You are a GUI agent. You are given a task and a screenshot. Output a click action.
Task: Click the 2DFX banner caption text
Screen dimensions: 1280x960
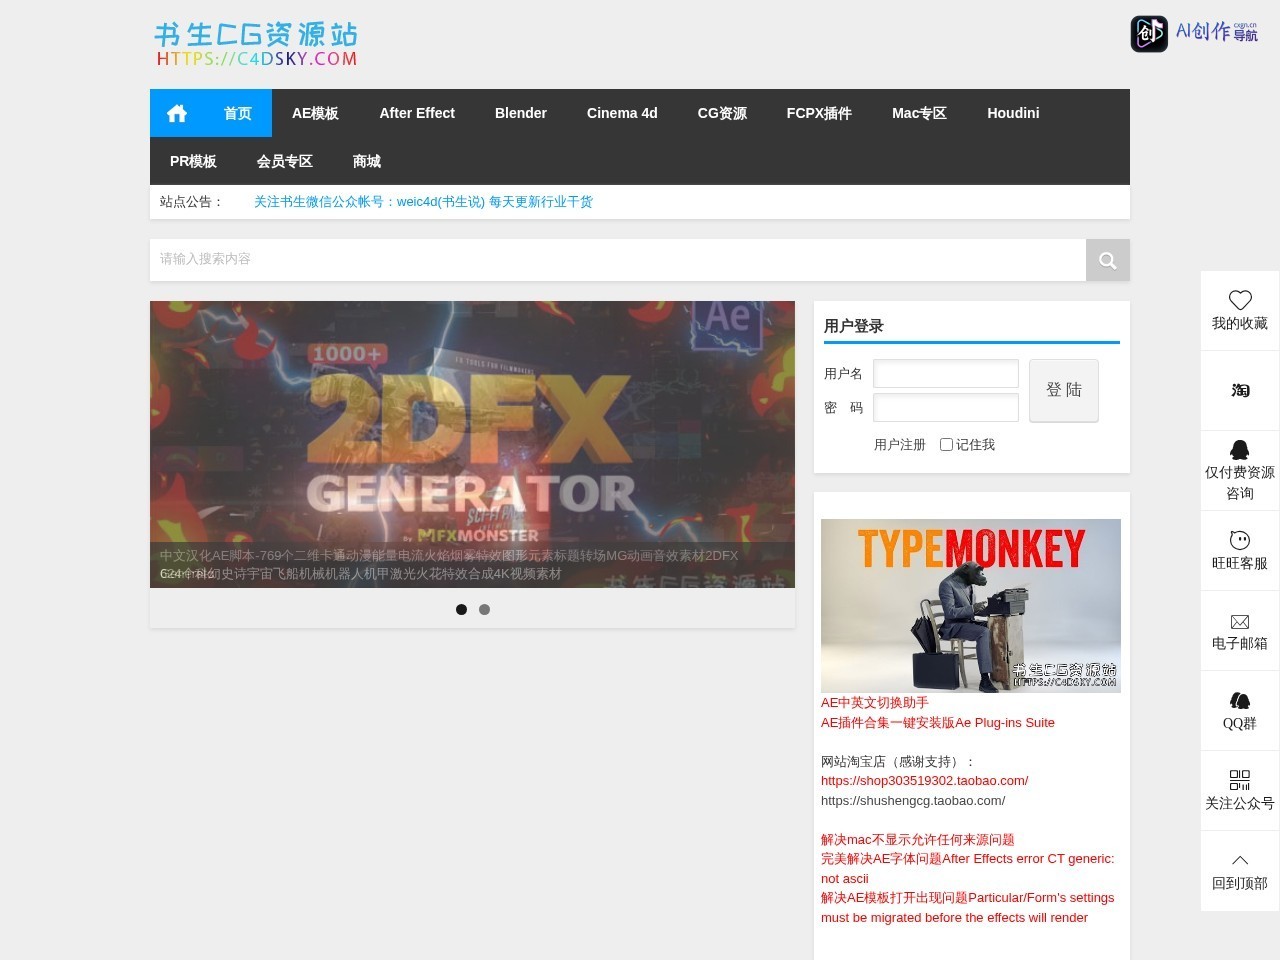click(449, 565)
